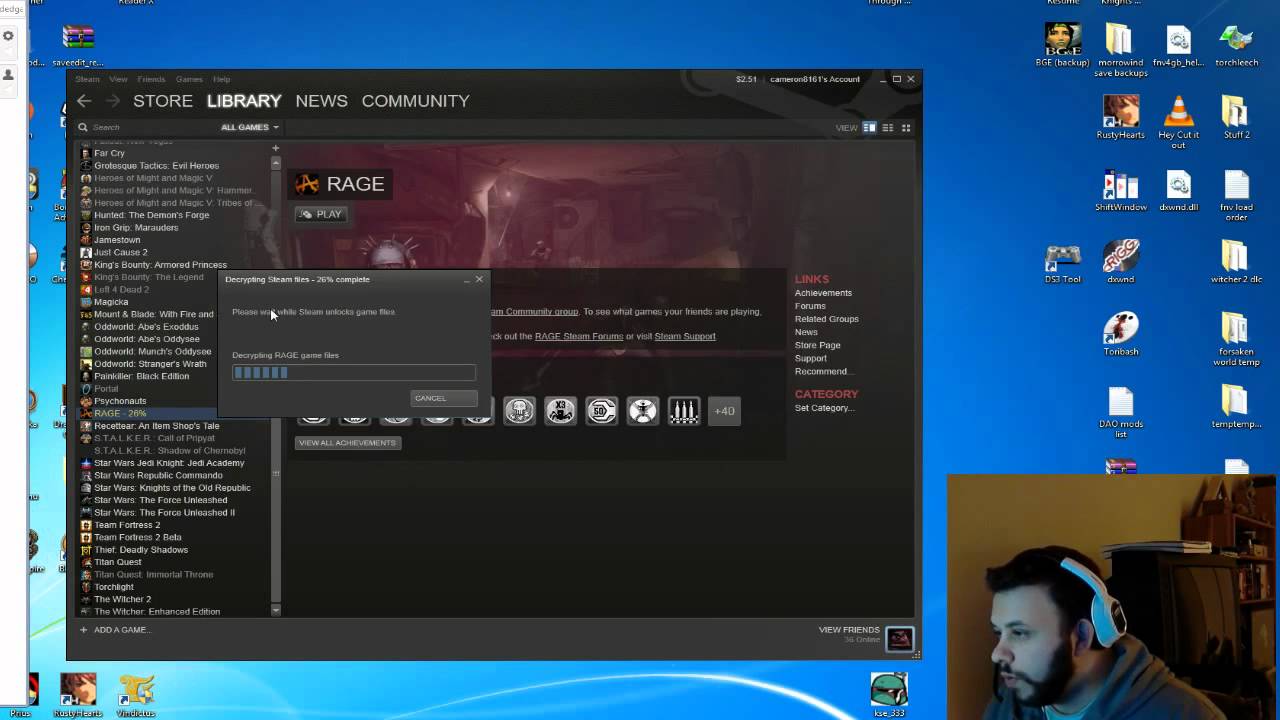
Task: Switch to detail view icon next to VIEW
Action: 869,127
